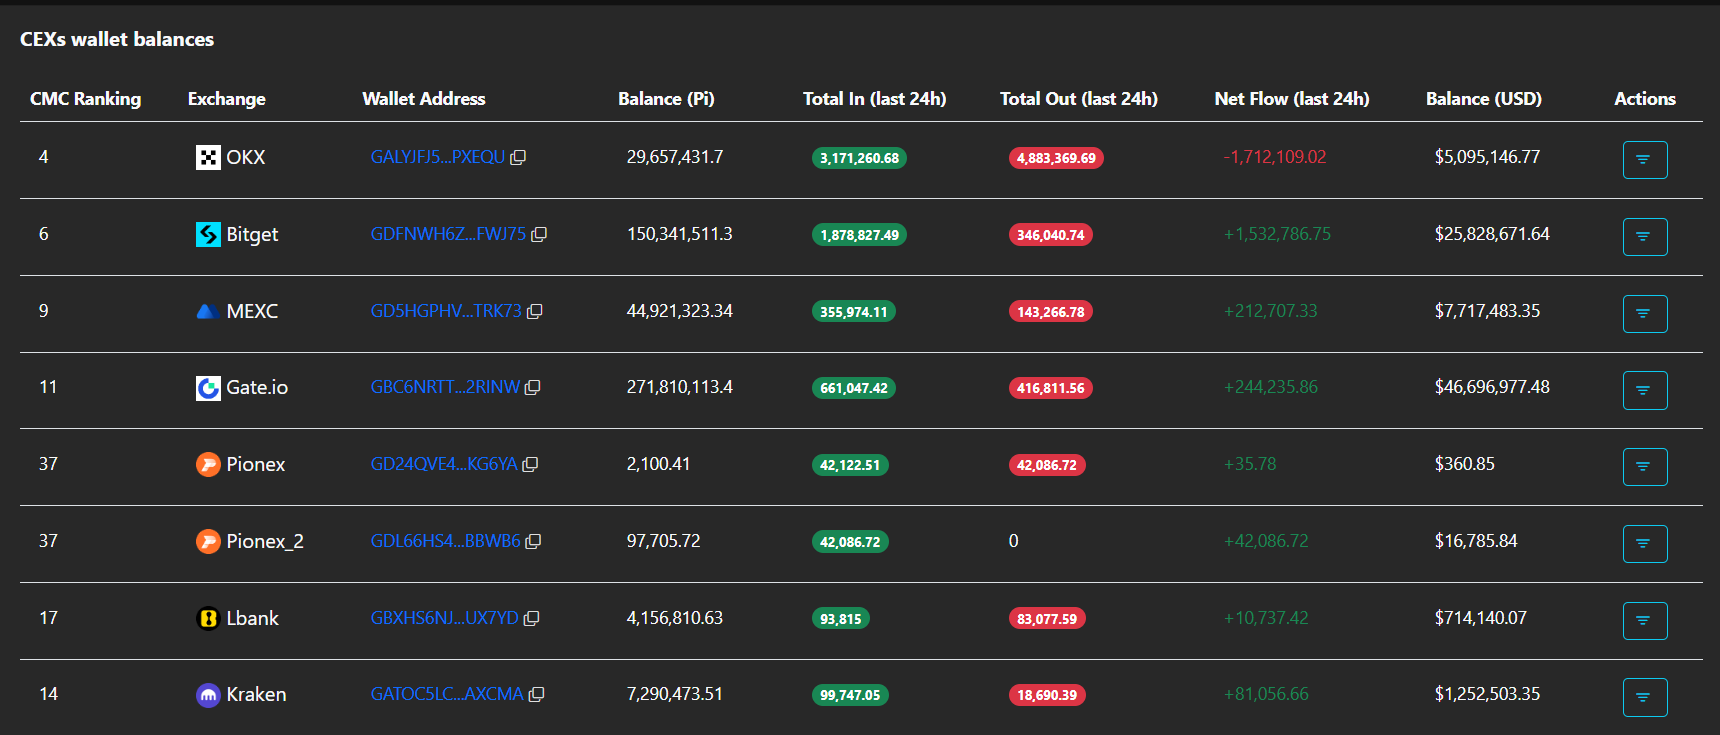Click Kraken total in badge 99,747.05
The width and height of the screenshot is (1720, 735).
coord(850,695)
